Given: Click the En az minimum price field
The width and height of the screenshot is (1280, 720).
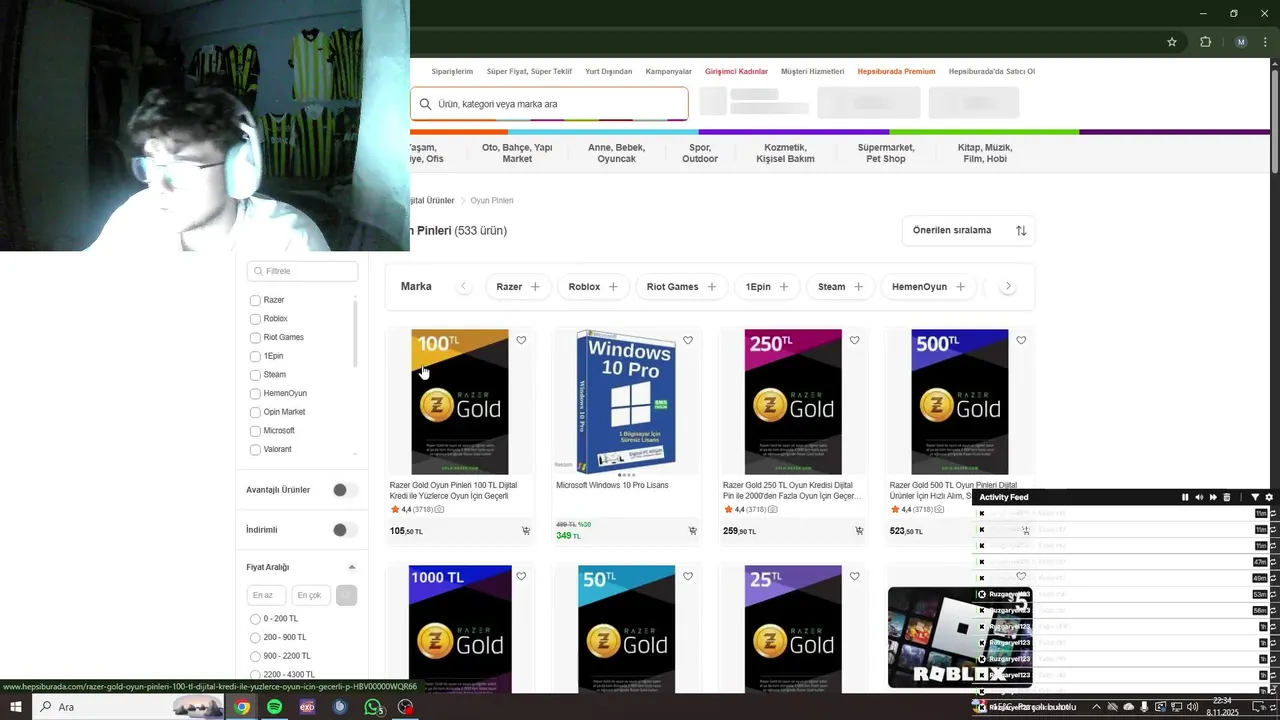Looking at the screenshot, I should pyautogui.click(x=266, y=595).
